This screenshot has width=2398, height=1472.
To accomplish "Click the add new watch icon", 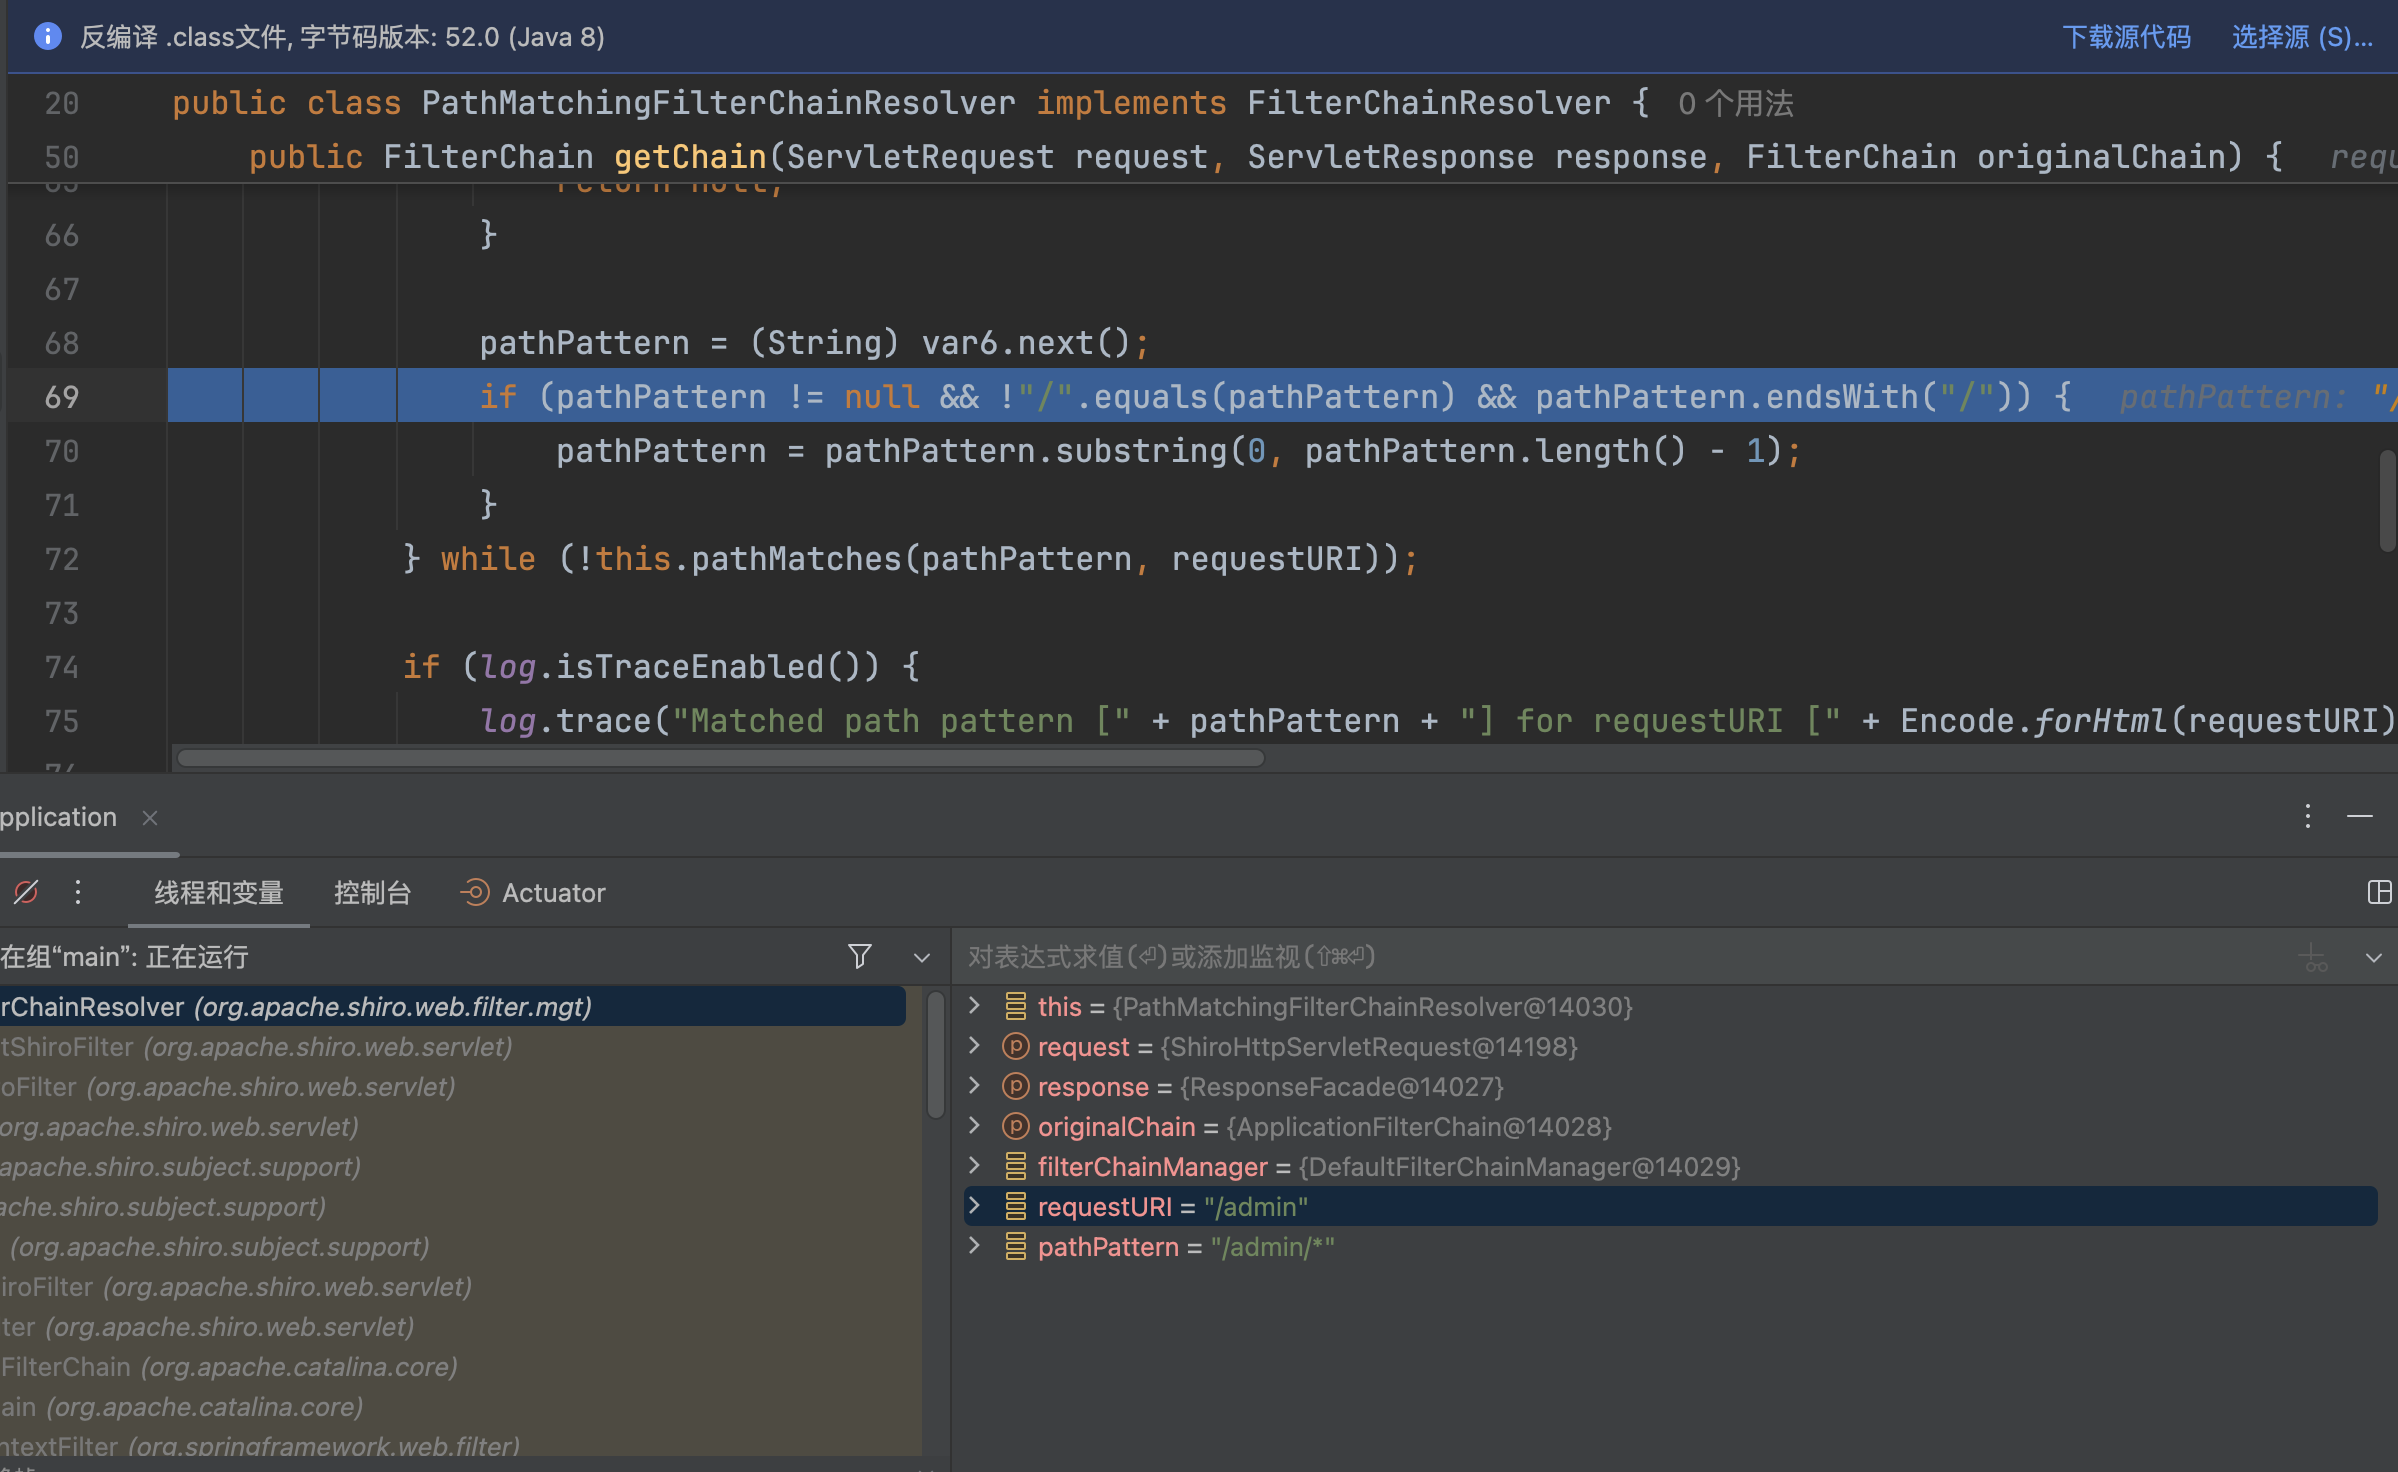I will click(2313, 957).
